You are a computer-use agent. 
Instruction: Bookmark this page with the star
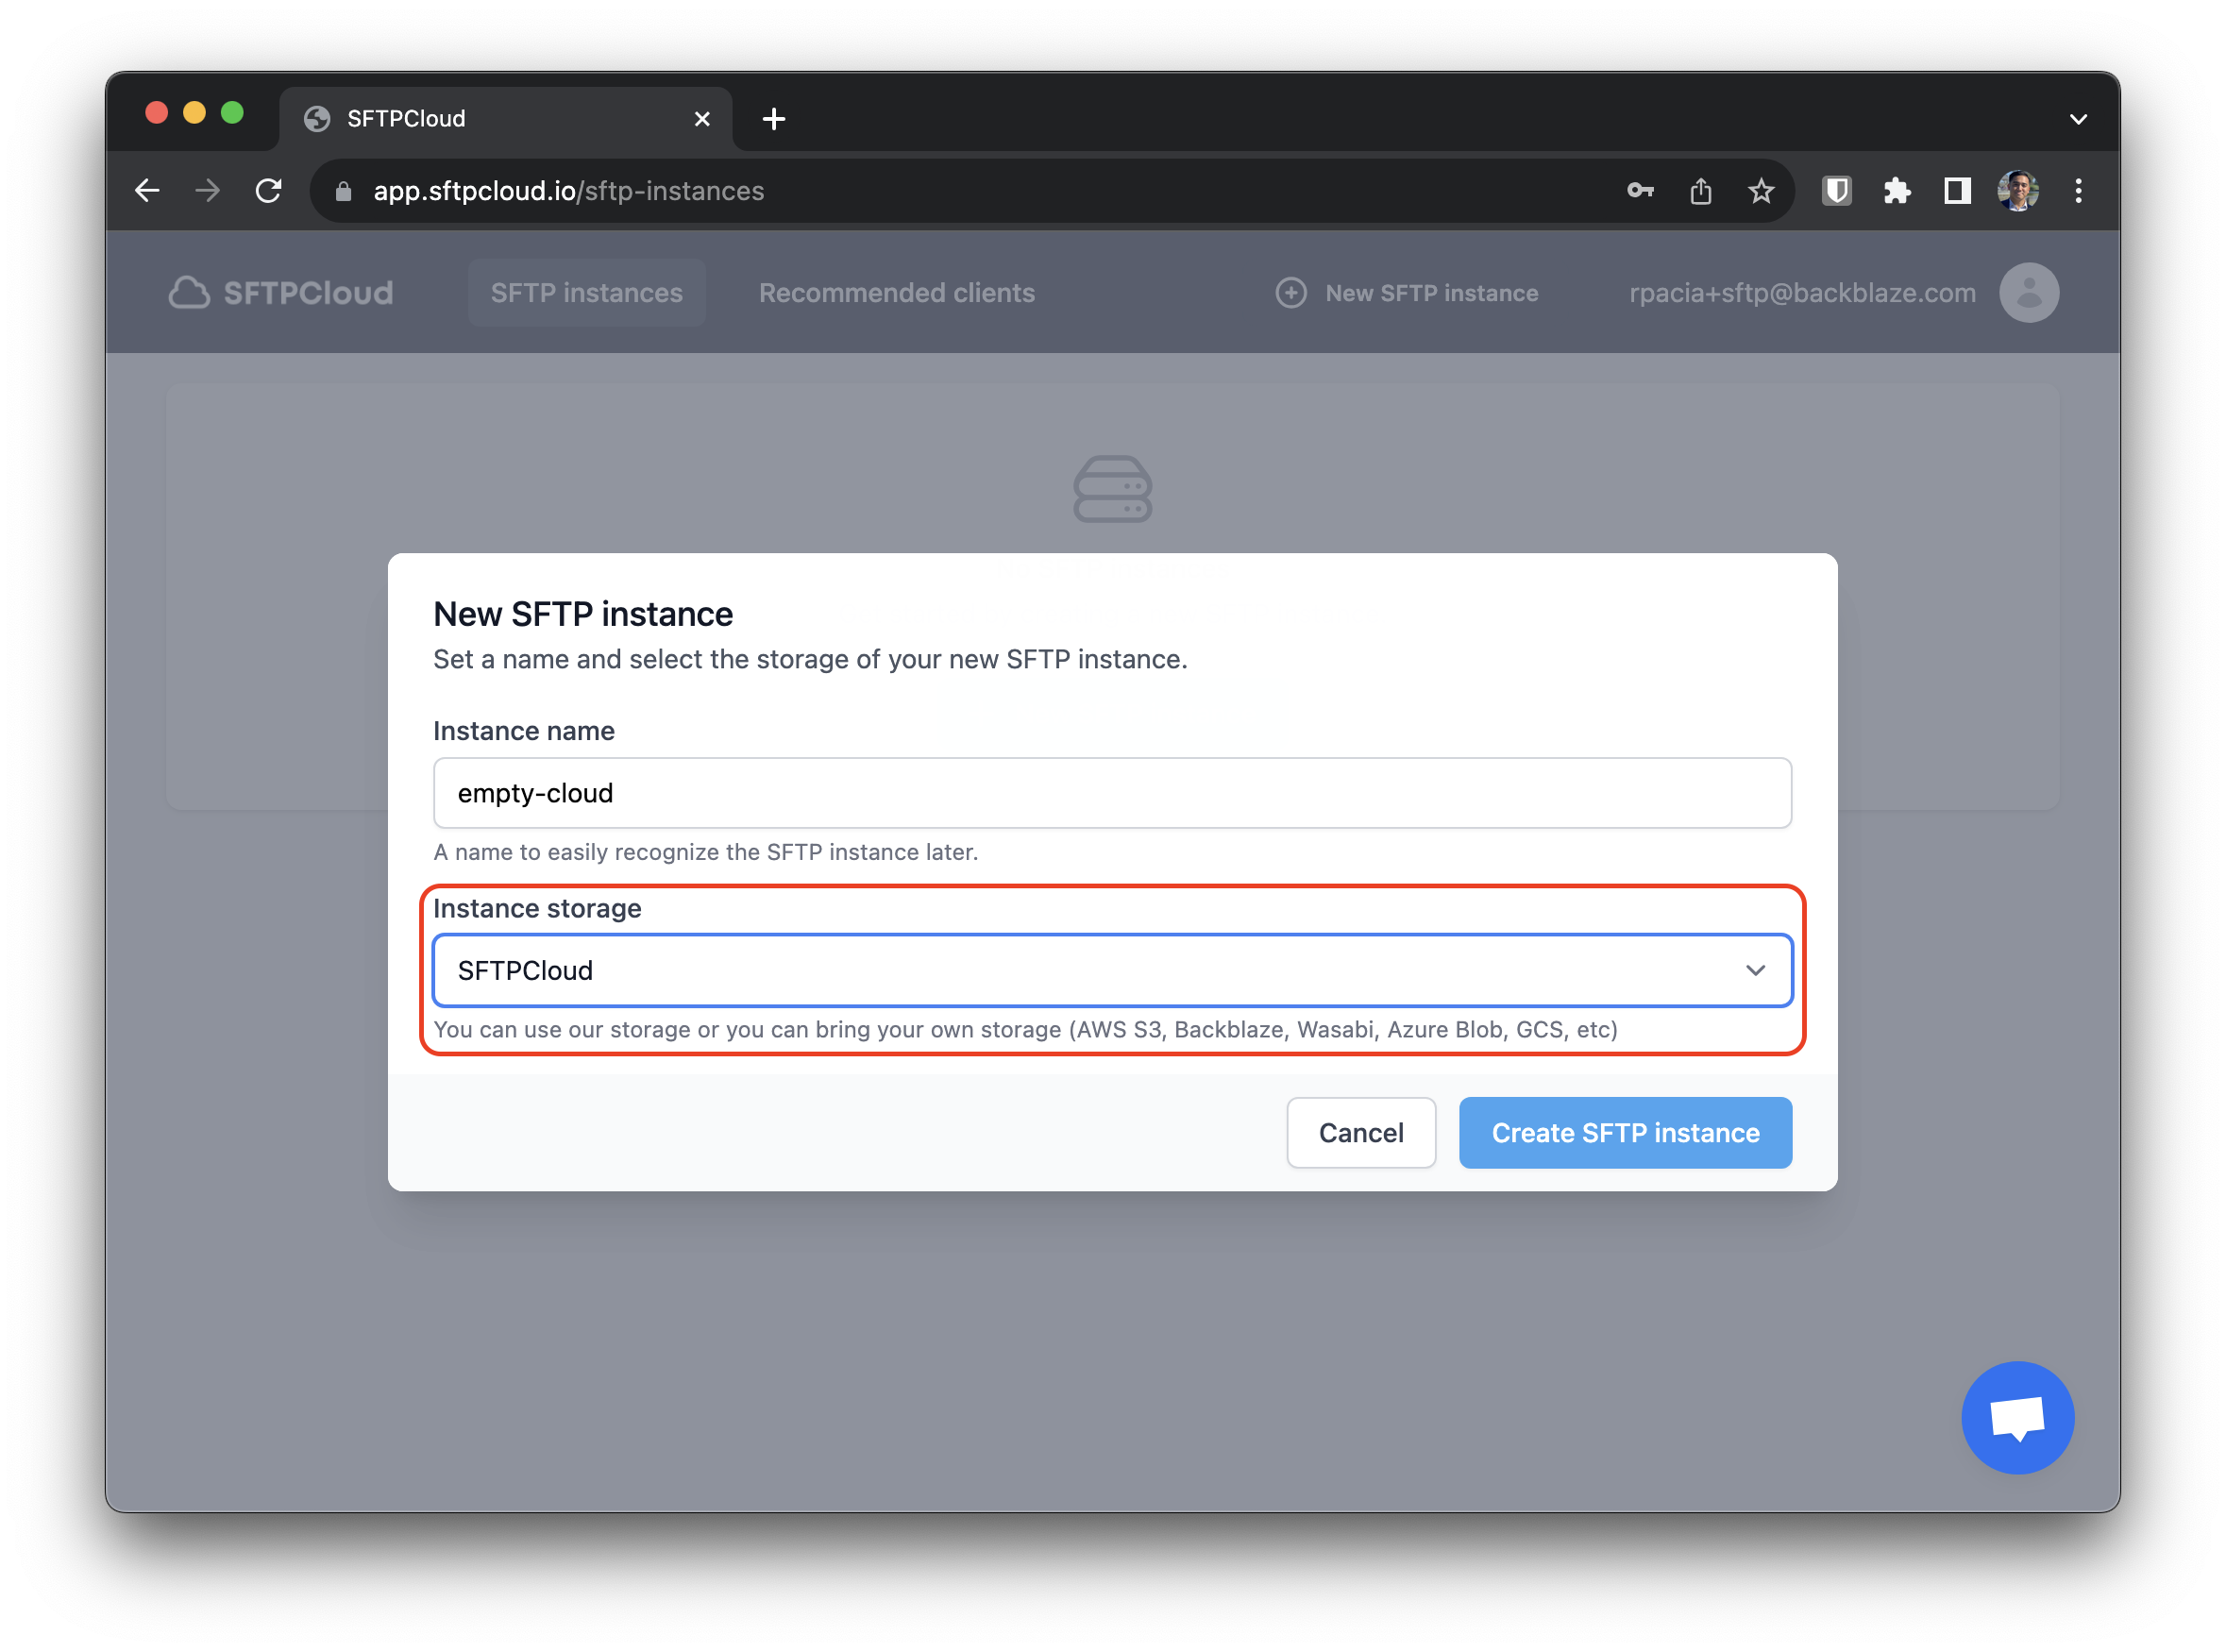[x=1761, y=191]
